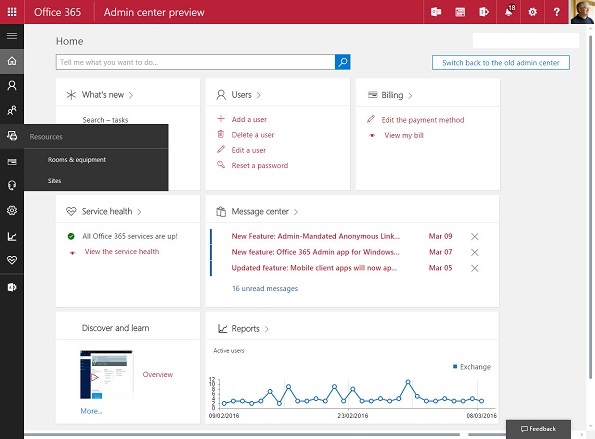
Task: Open the notifications bell icon
Action: 509,12
